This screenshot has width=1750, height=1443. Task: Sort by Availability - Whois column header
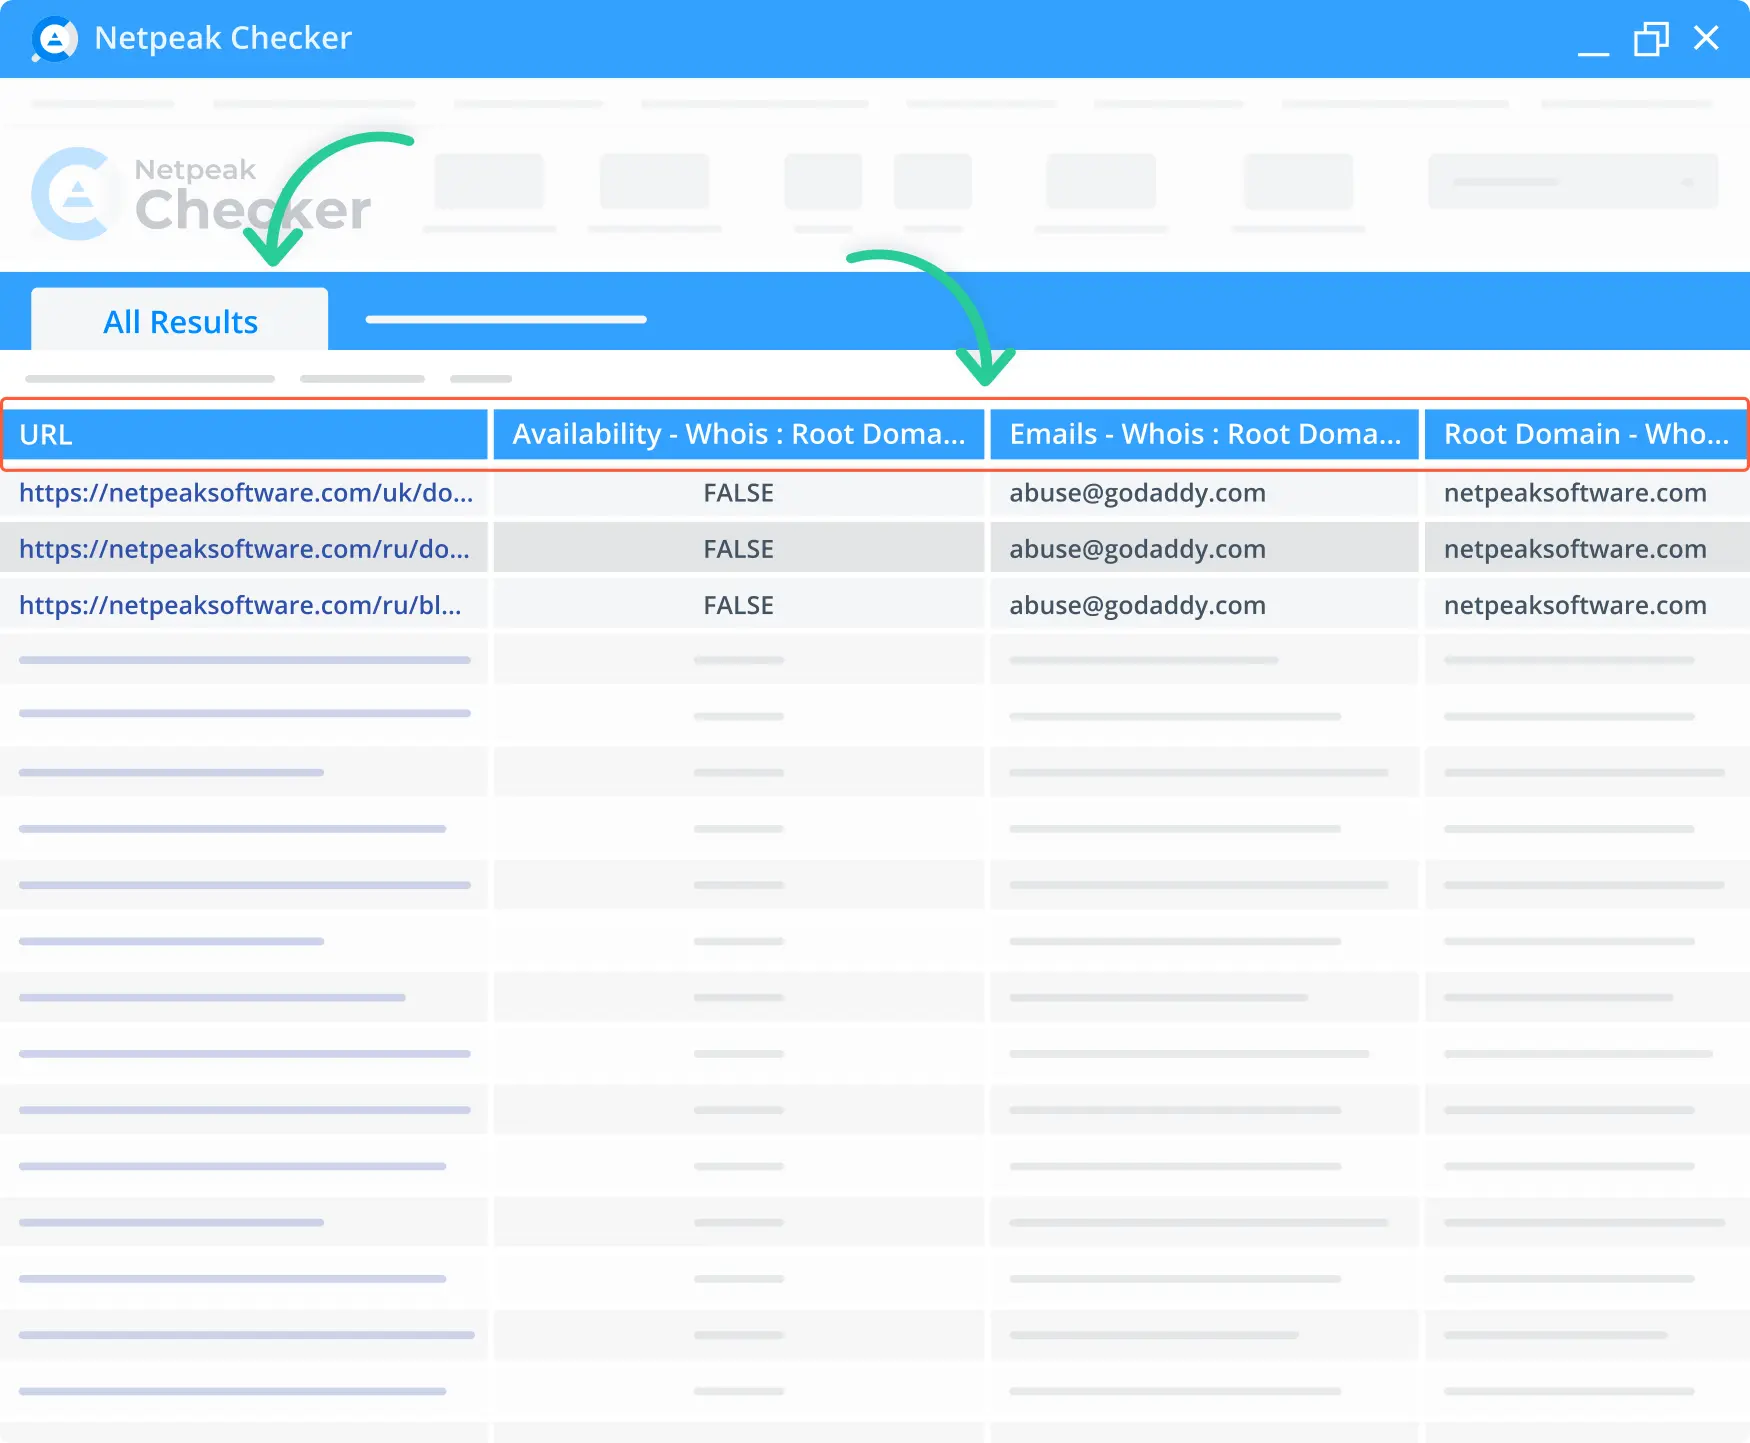click(x=739, y=434)
